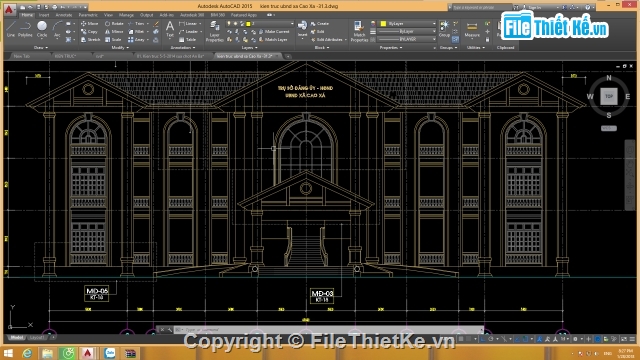
Task: Activate the Array command
Action: point(137,40)
